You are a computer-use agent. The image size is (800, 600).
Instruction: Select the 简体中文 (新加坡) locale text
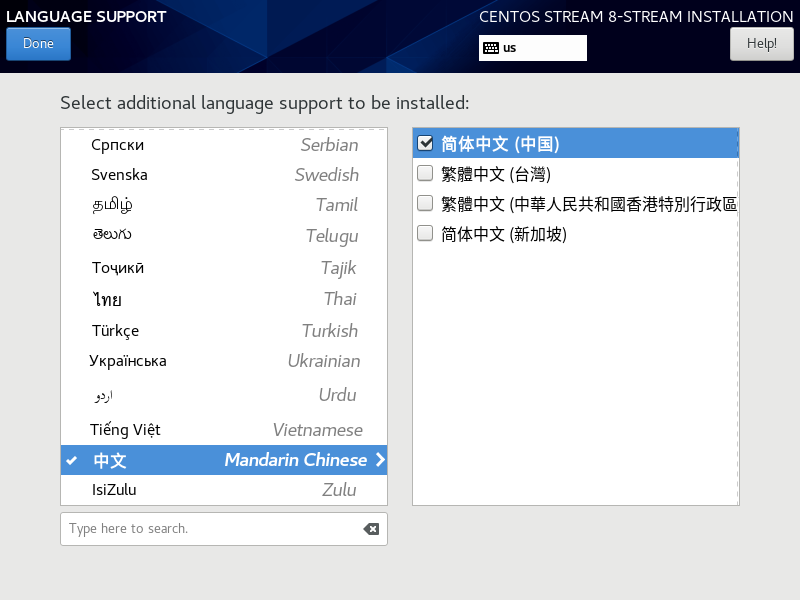pyautogui.click(x=504, y=234)
